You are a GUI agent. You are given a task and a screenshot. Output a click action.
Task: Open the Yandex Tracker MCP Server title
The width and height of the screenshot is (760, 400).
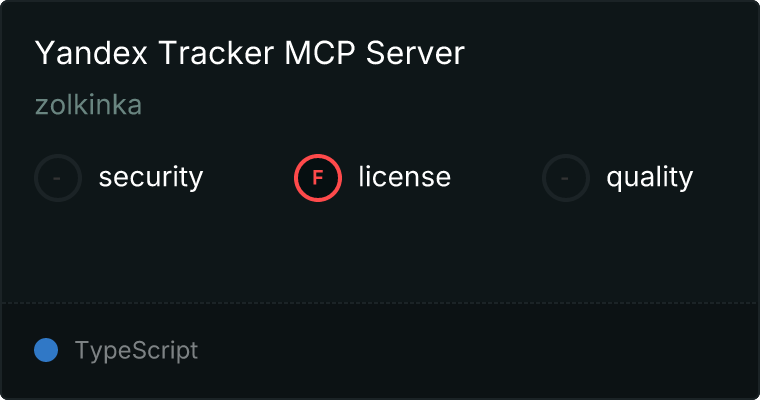(x=250, y=52)
